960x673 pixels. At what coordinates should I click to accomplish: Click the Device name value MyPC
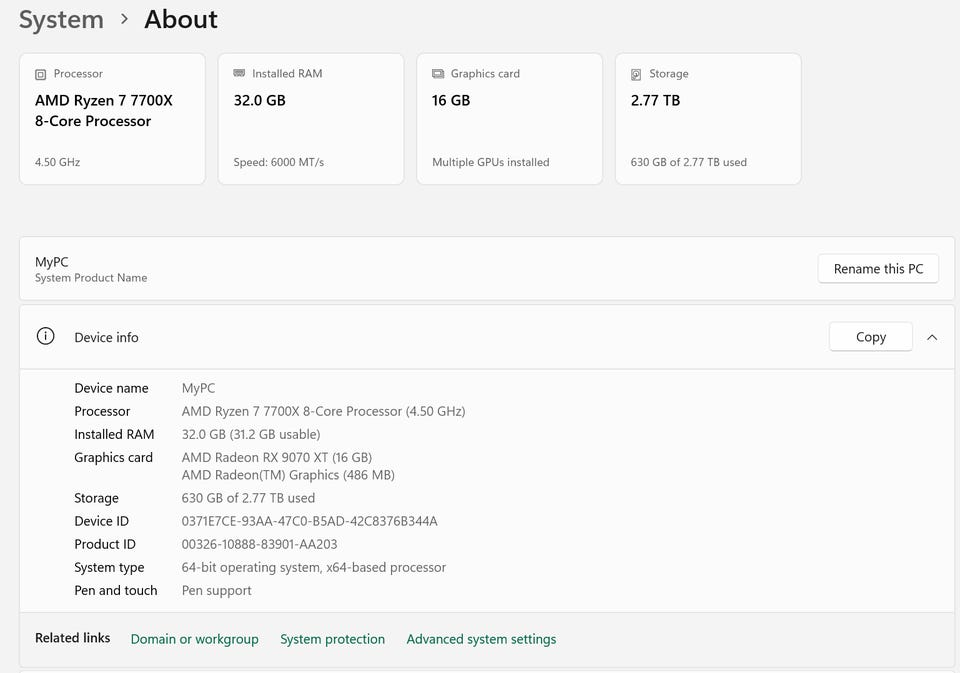[x=198, y=388]
